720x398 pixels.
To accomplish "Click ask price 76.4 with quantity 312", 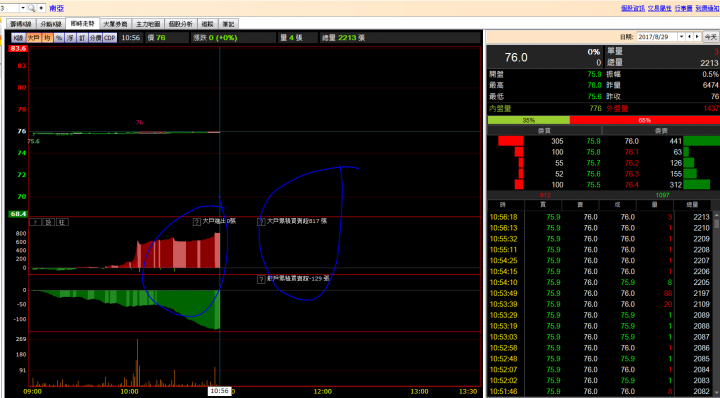I will point(631,185).
